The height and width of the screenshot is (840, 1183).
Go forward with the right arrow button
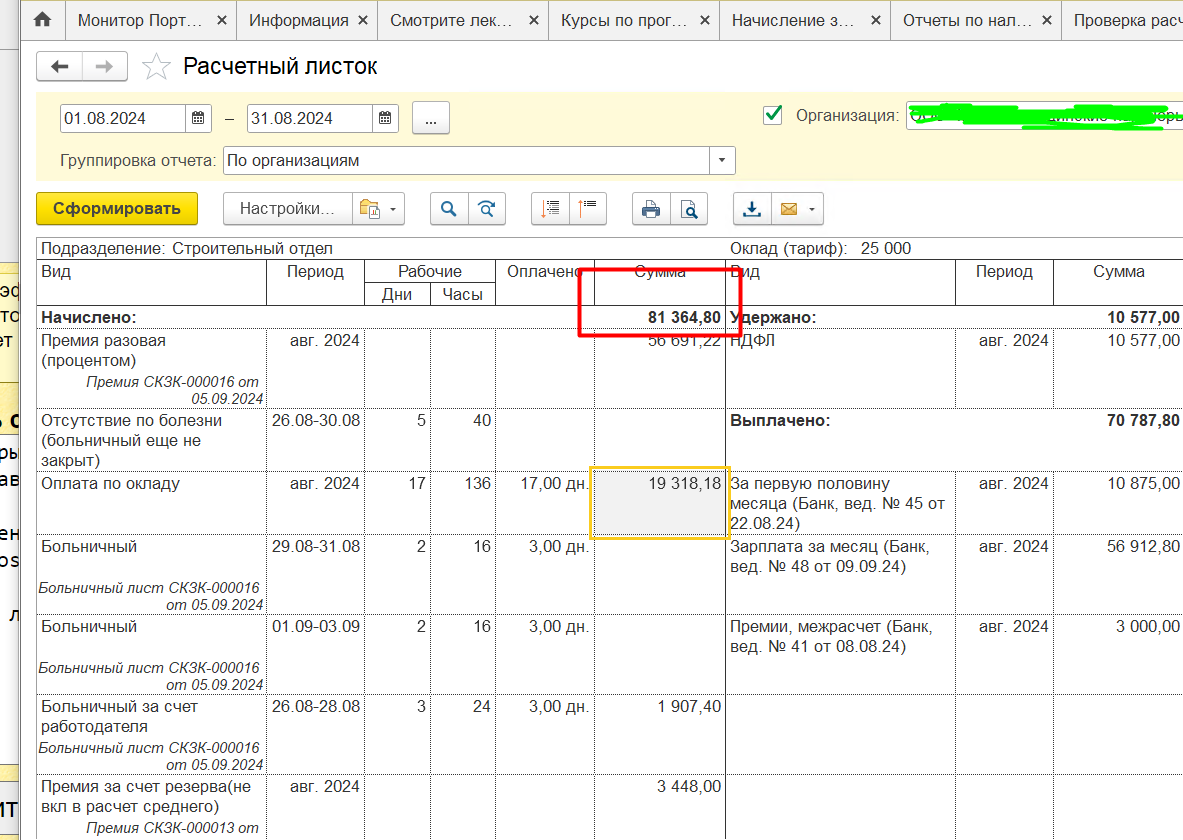104,66
